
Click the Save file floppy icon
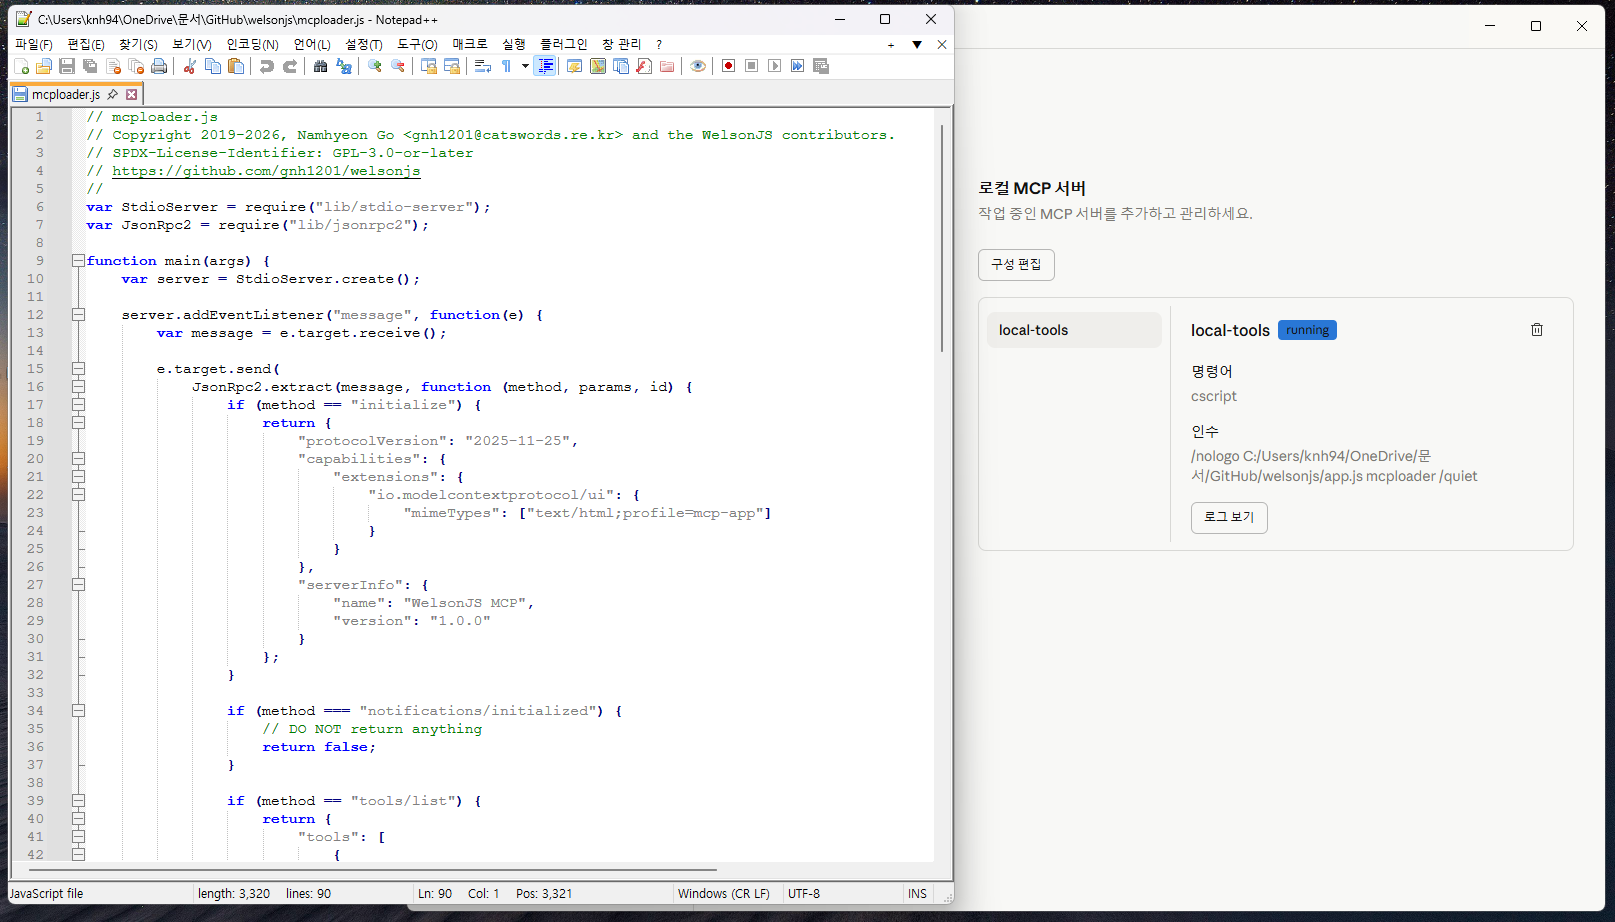pyautogui.click(x=67, y=66)
